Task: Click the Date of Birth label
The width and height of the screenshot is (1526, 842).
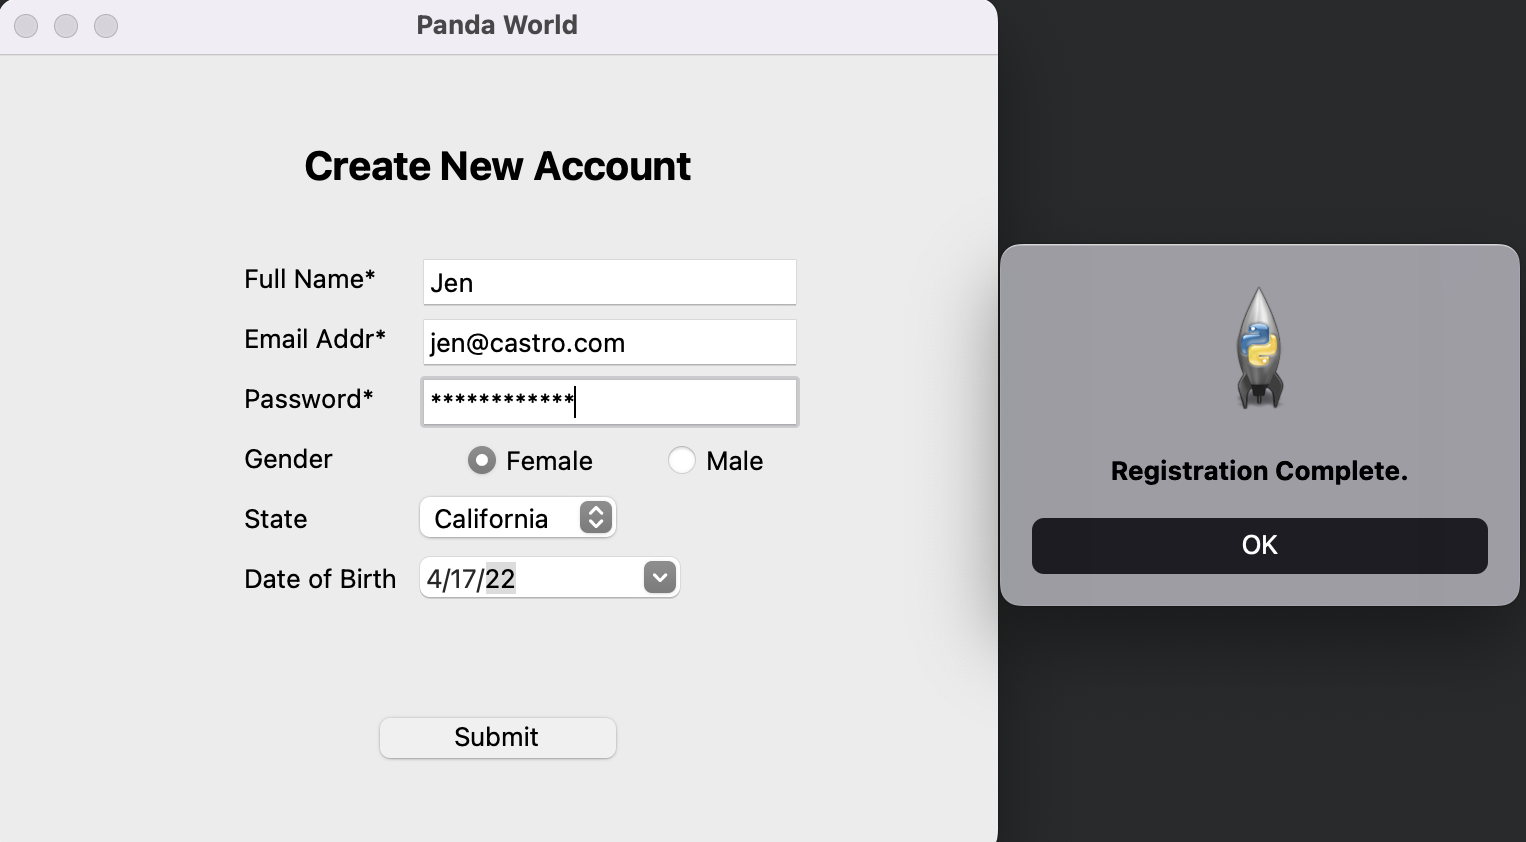Action: (x=320, y=579)
